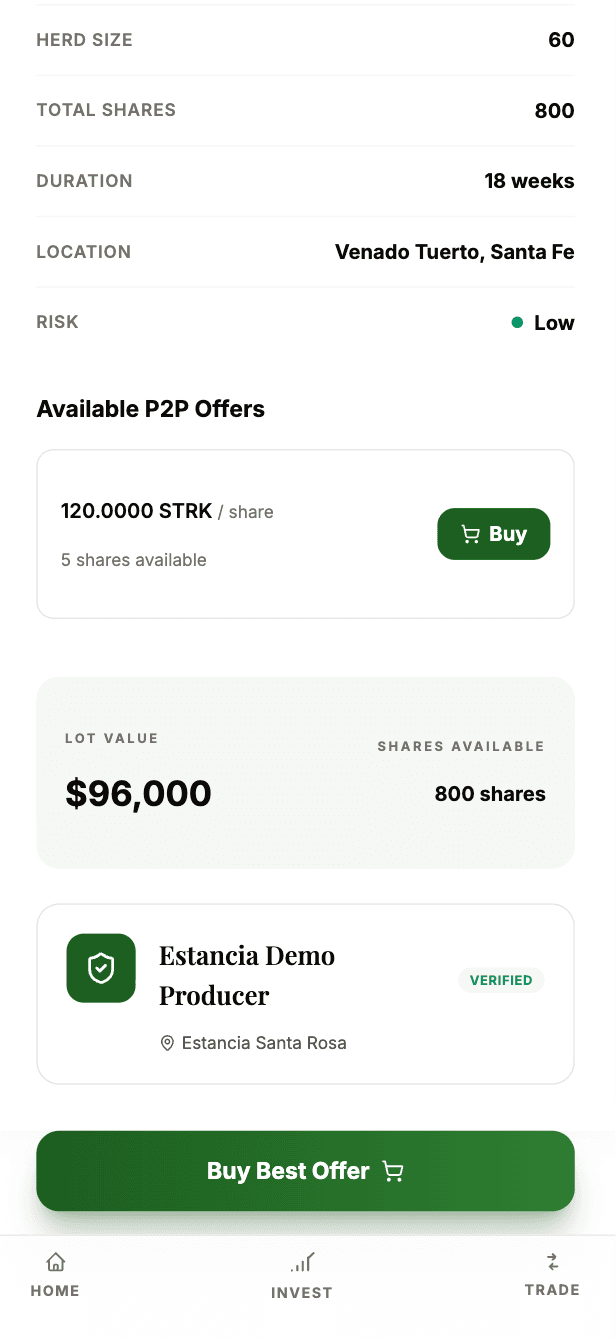This screenshot has width=616, height=1338.
Task: Click the location pin next to Estancia Santa Rosa
Action: tap(167, 1043)
